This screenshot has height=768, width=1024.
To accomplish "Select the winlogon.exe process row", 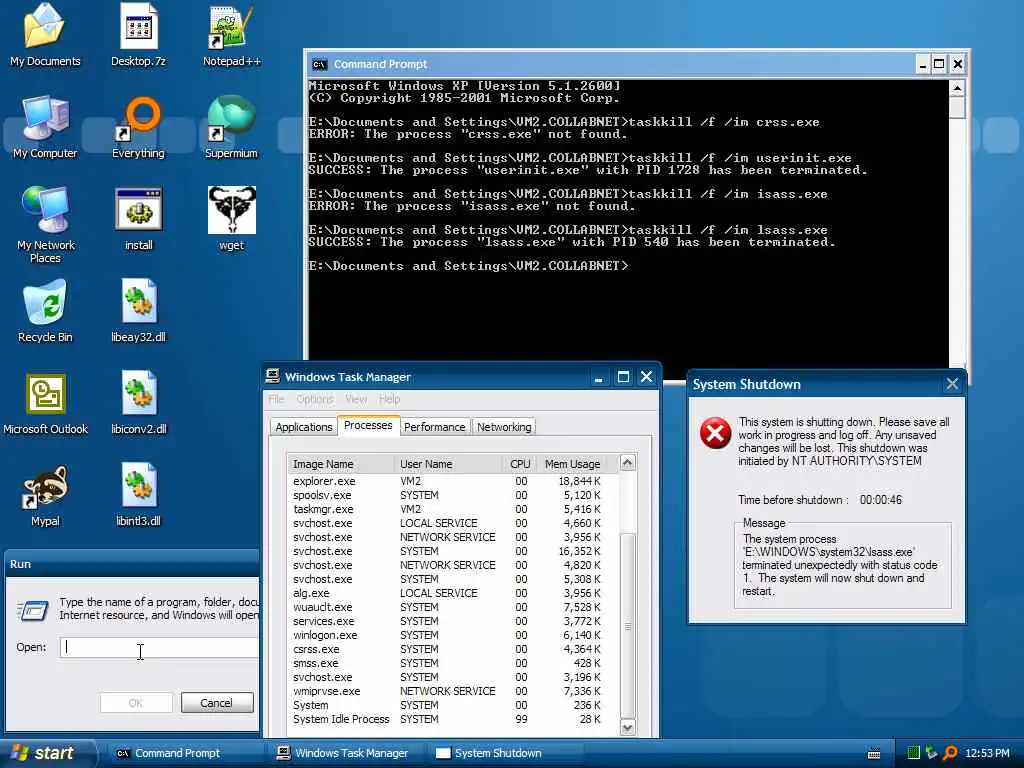I will click(453, 635).
